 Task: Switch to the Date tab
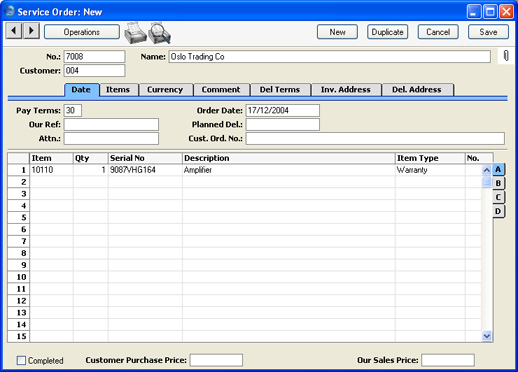point(81,90)
